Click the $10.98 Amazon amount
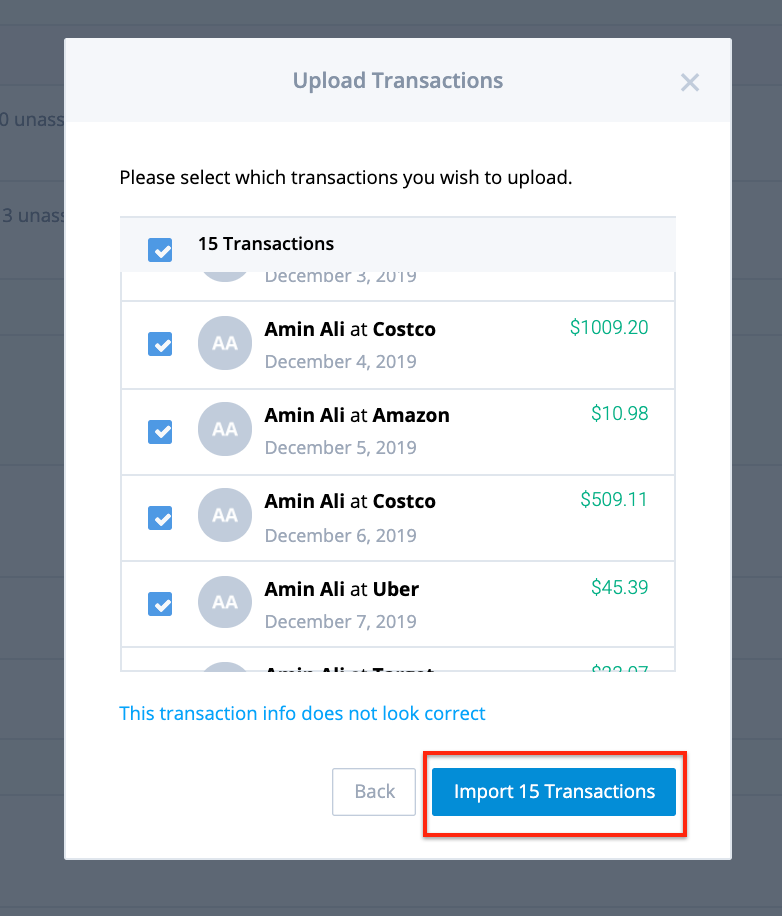Screen dimensions: 782x916 (619, 412)
